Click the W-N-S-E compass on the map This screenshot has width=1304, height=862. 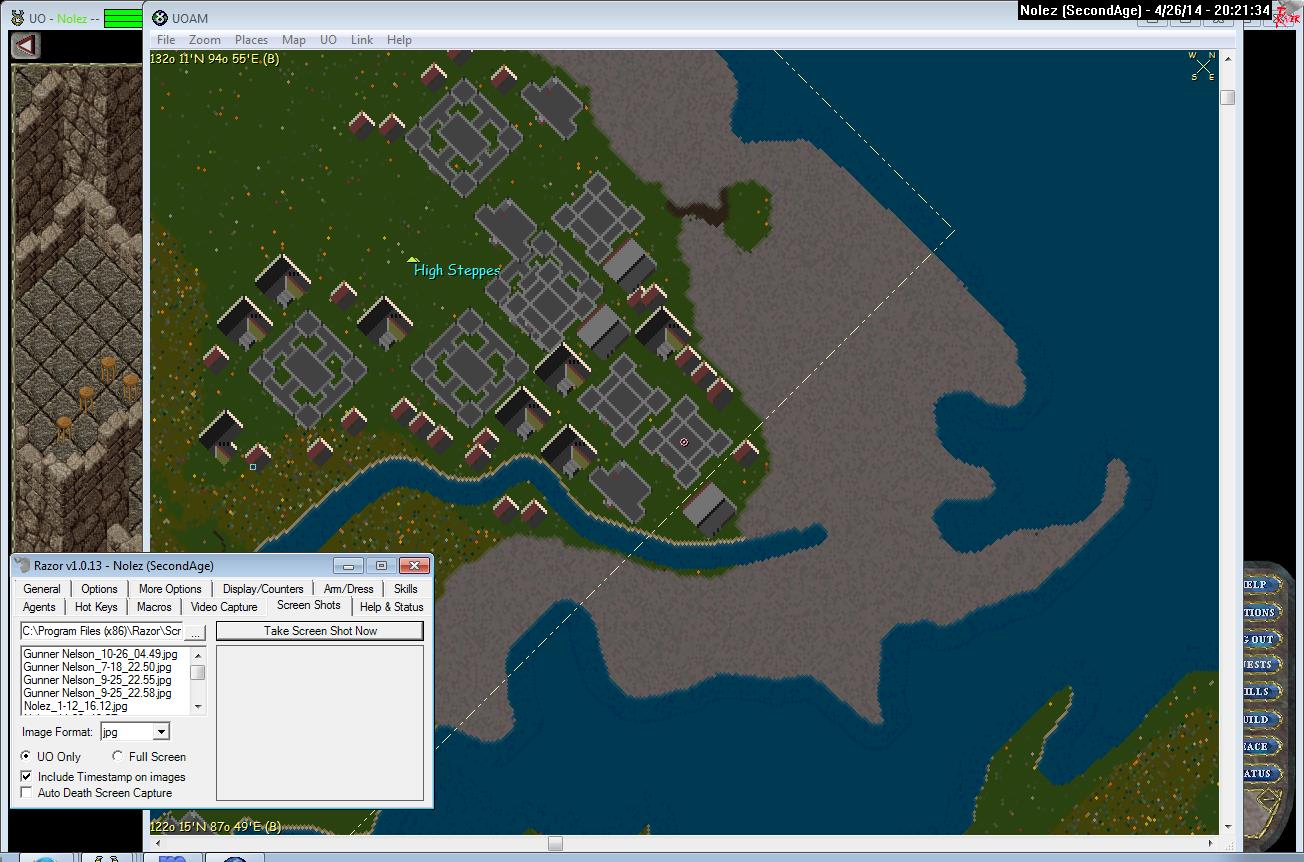(x=1202, y=66)
